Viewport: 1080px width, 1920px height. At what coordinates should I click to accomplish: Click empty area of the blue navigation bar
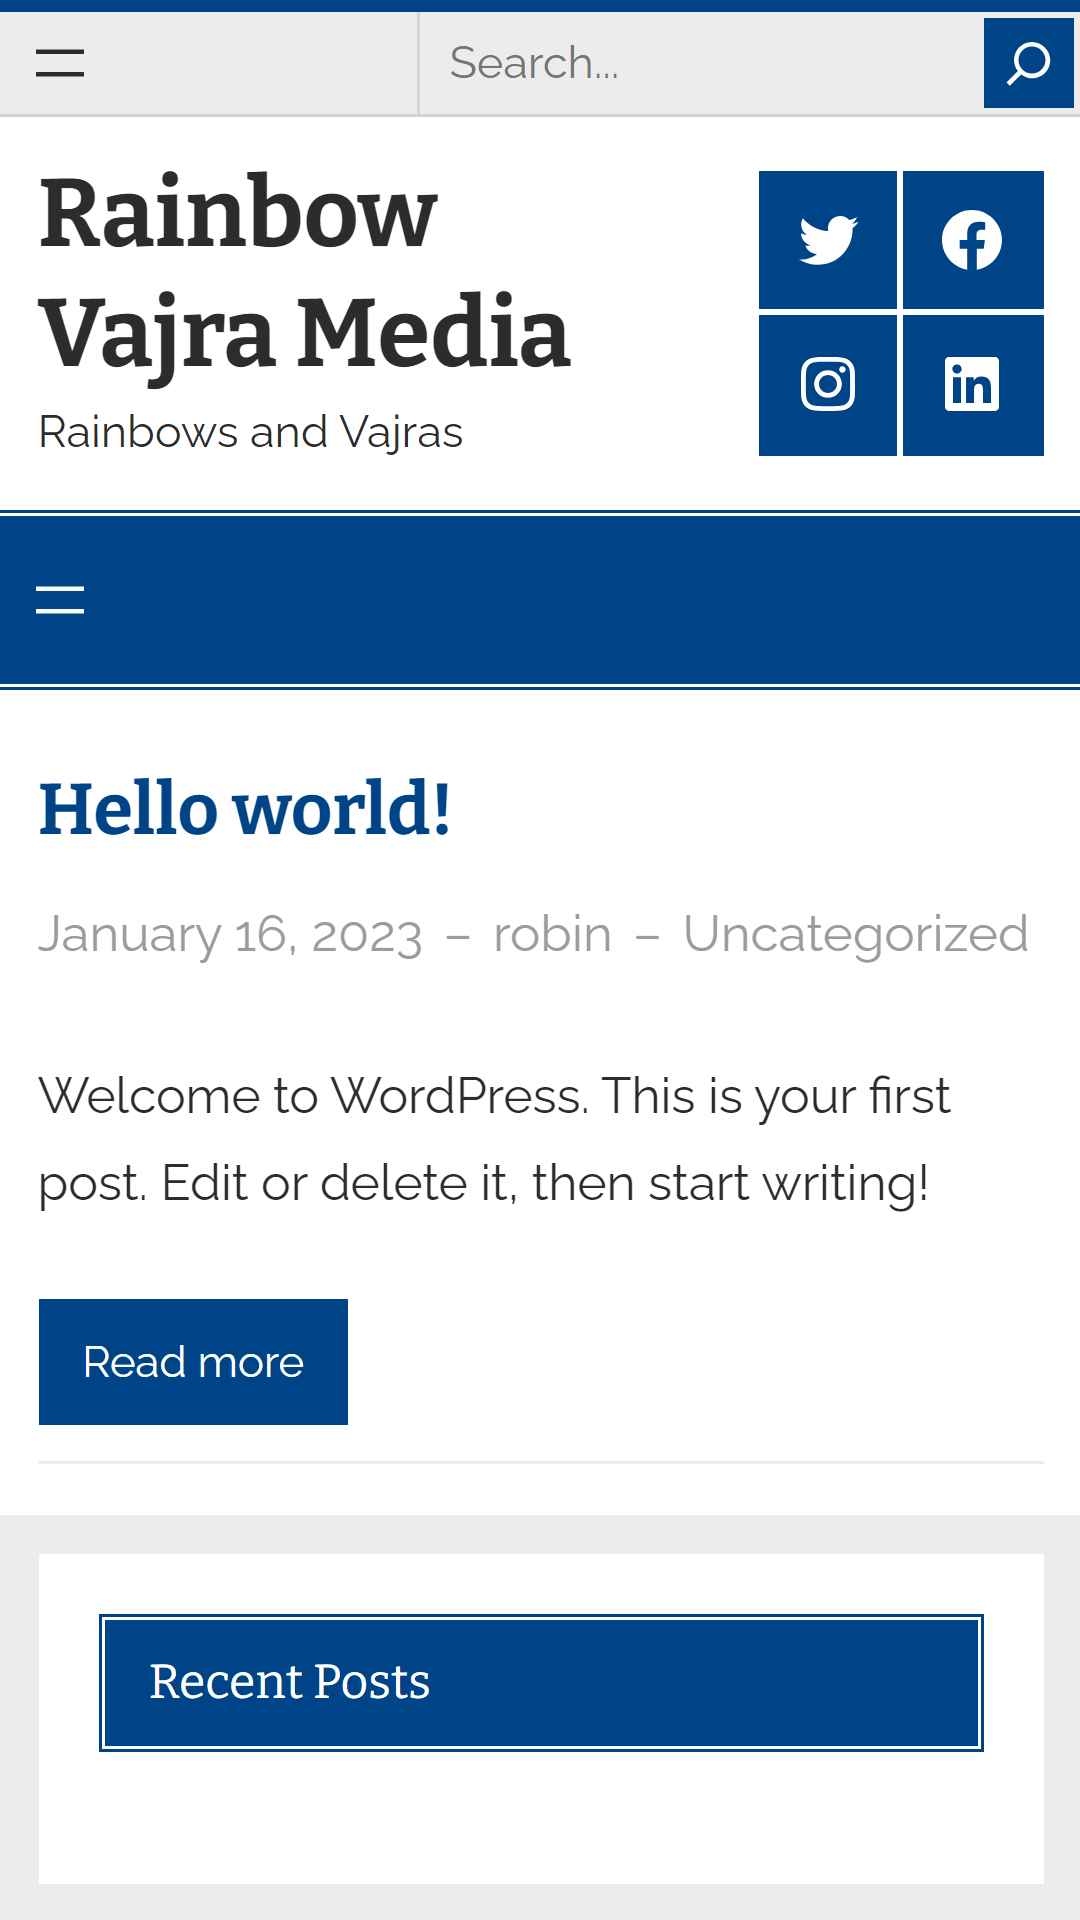580,600
